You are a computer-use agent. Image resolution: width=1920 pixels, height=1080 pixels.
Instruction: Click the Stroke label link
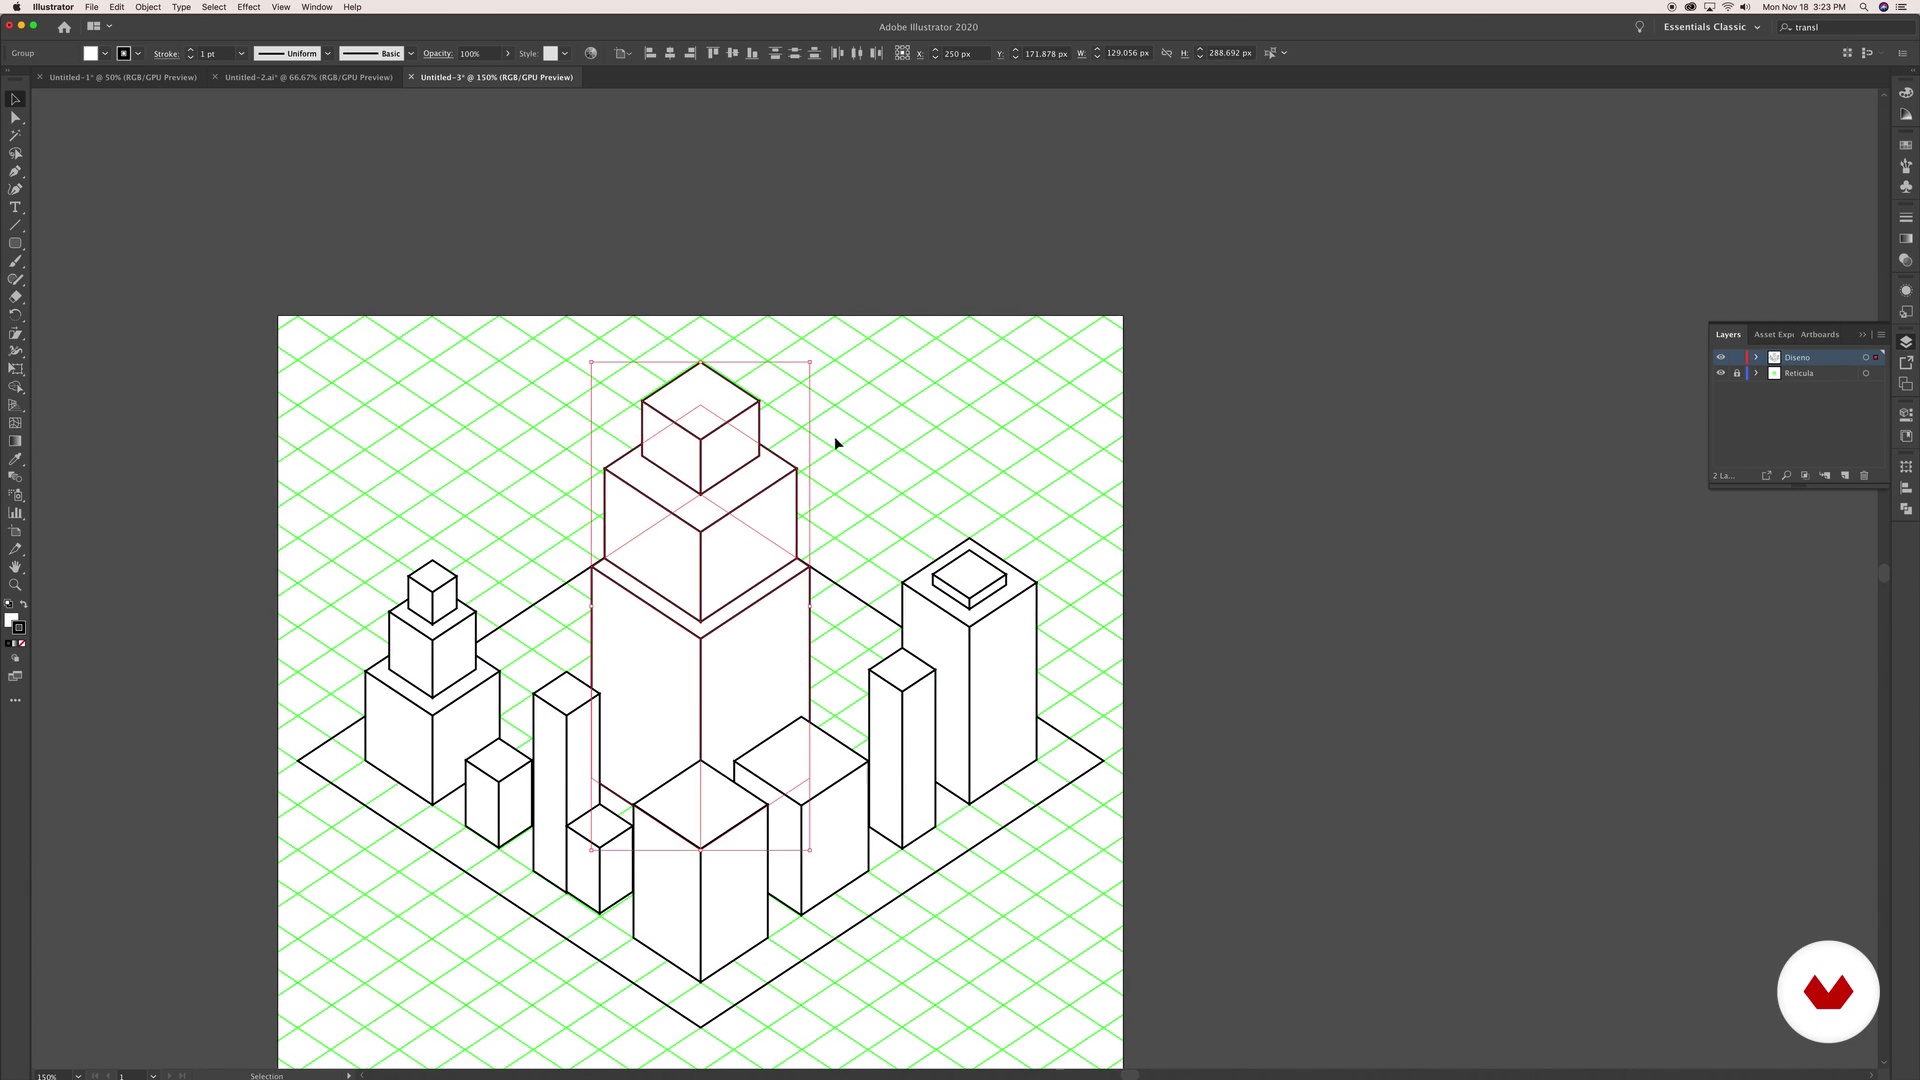(166, 54)
